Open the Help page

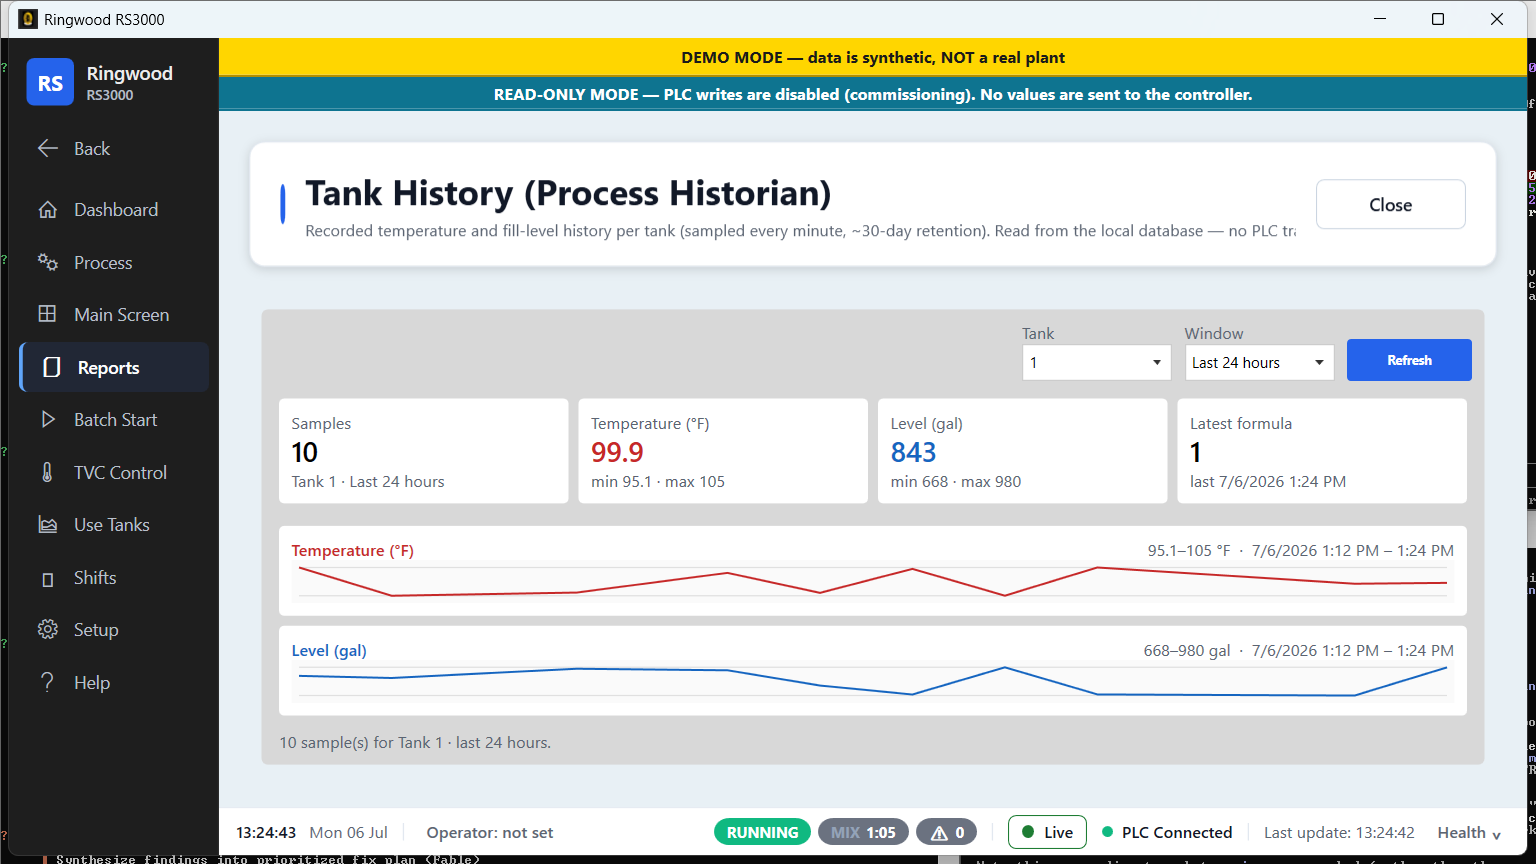coord(114,682)
